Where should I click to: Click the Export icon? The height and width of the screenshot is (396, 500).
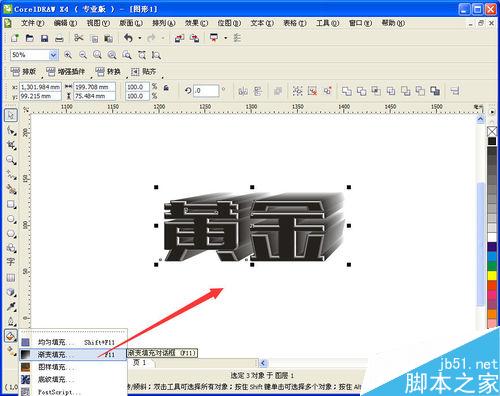point(195,38)
